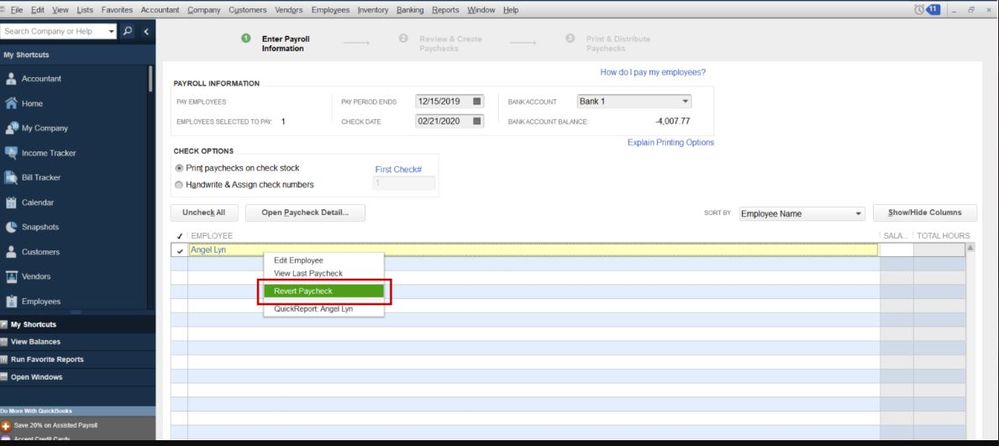This screenshot has width=999, height=446.
Task: Click the Search Company or Help field
Action: click(54, 31)
